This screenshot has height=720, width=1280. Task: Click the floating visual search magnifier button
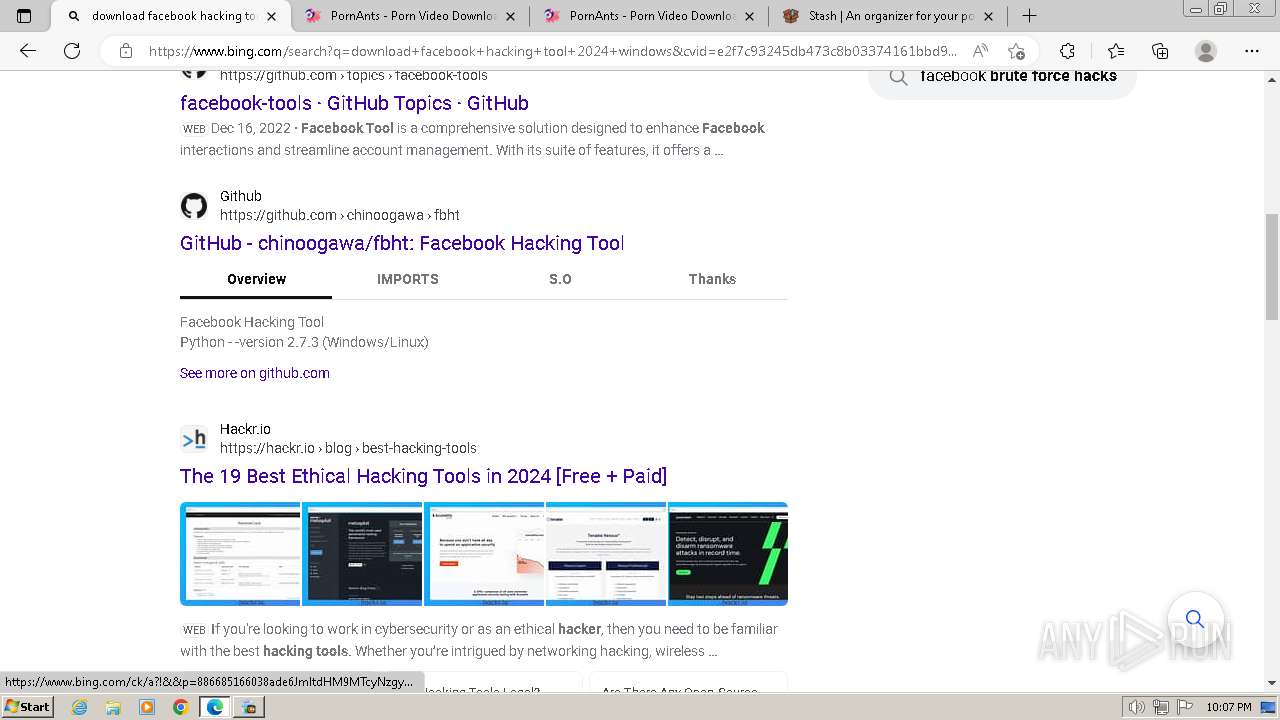pos(1194,619)
